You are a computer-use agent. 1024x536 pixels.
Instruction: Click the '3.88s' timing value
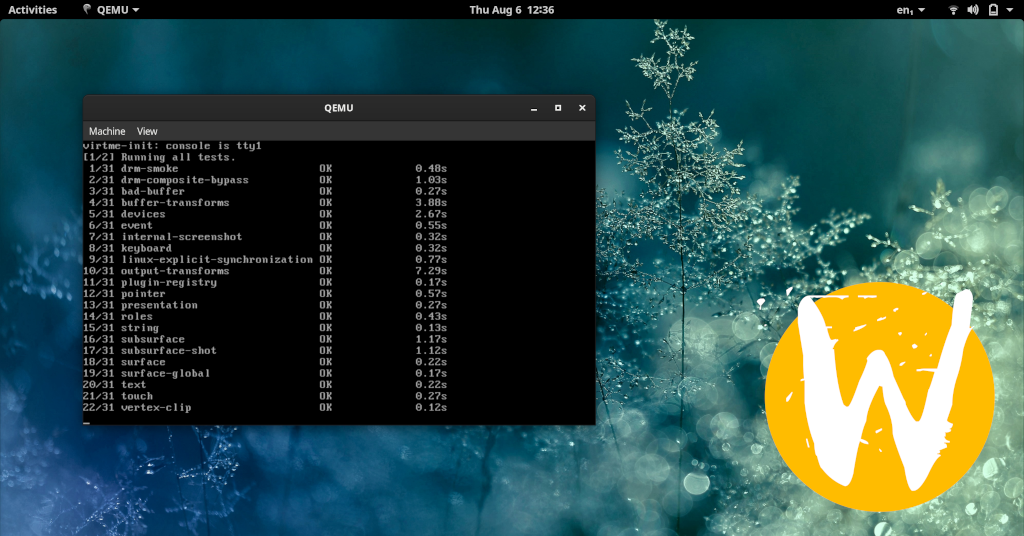431,202
